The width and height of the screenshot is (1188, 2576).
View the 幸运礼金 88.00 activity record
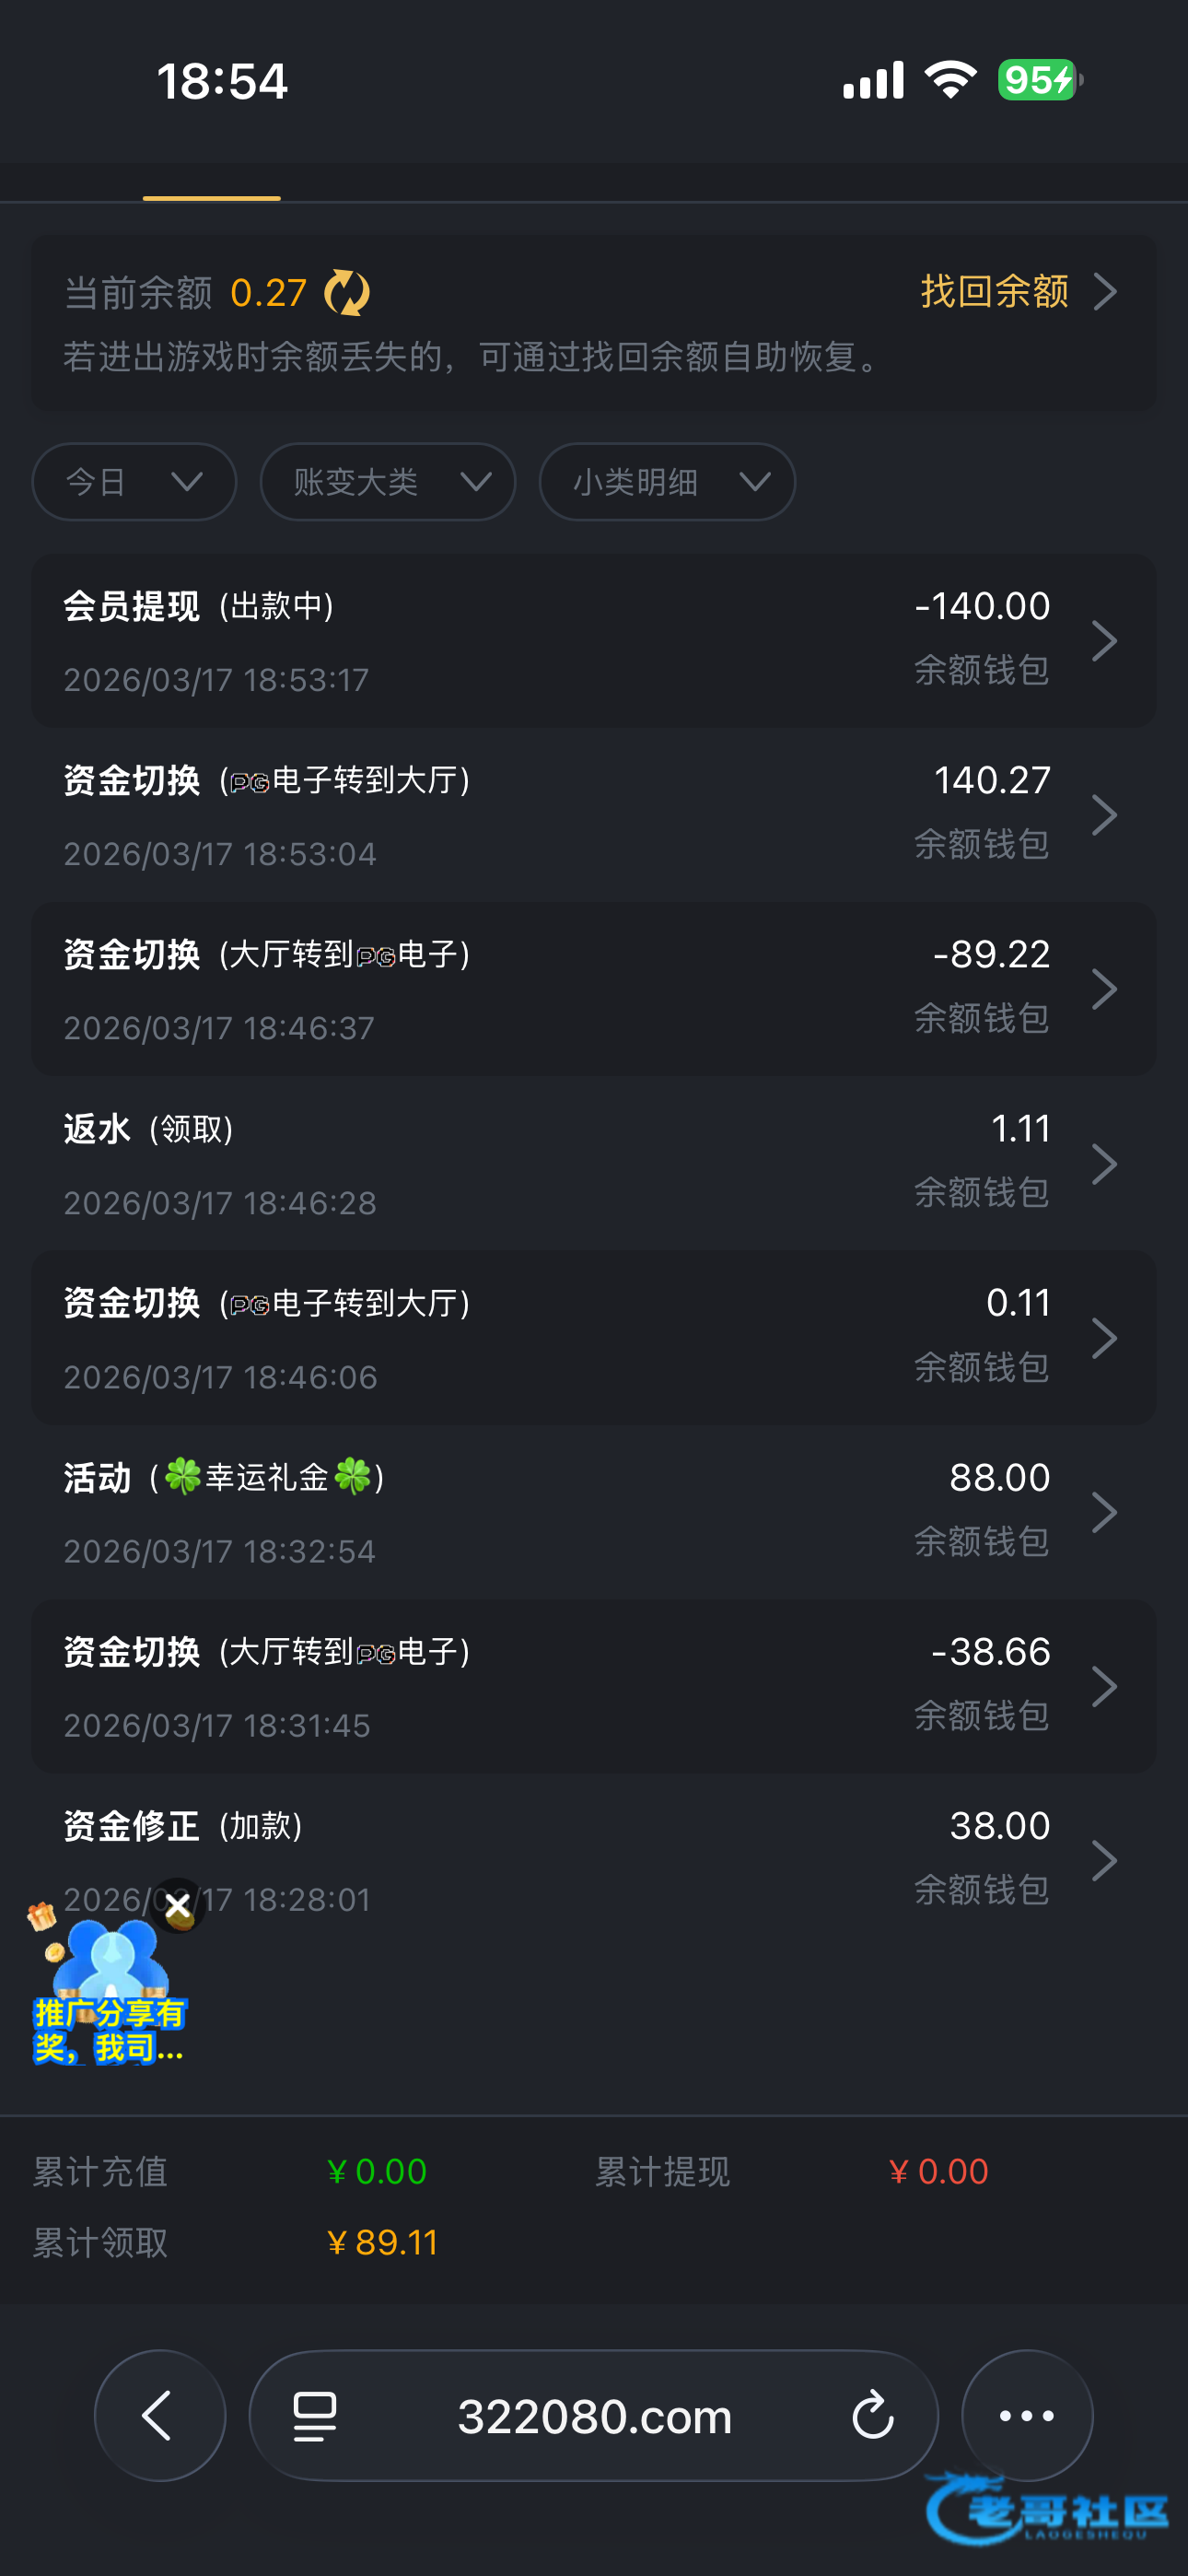(594, 1512)
